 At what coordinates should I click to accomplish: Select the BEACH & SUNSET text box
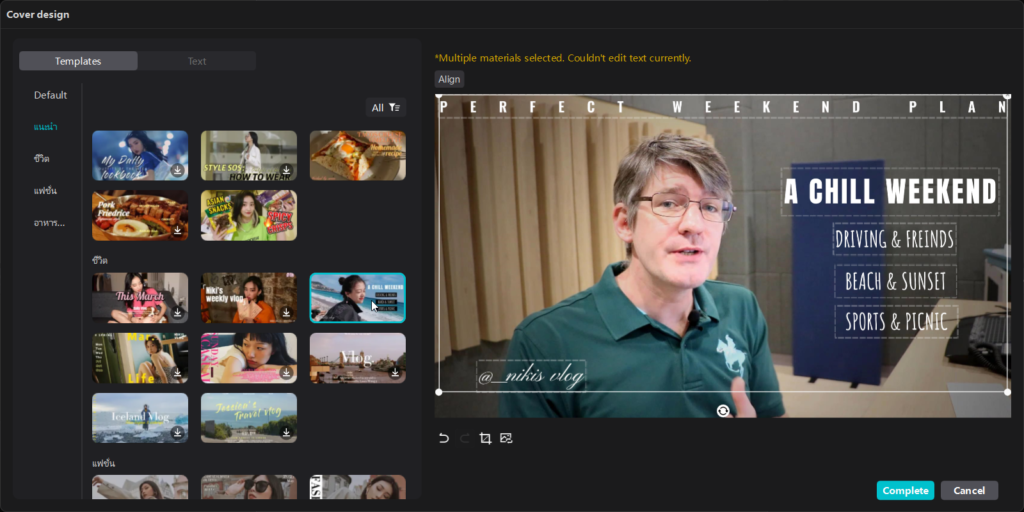[895, 281]
